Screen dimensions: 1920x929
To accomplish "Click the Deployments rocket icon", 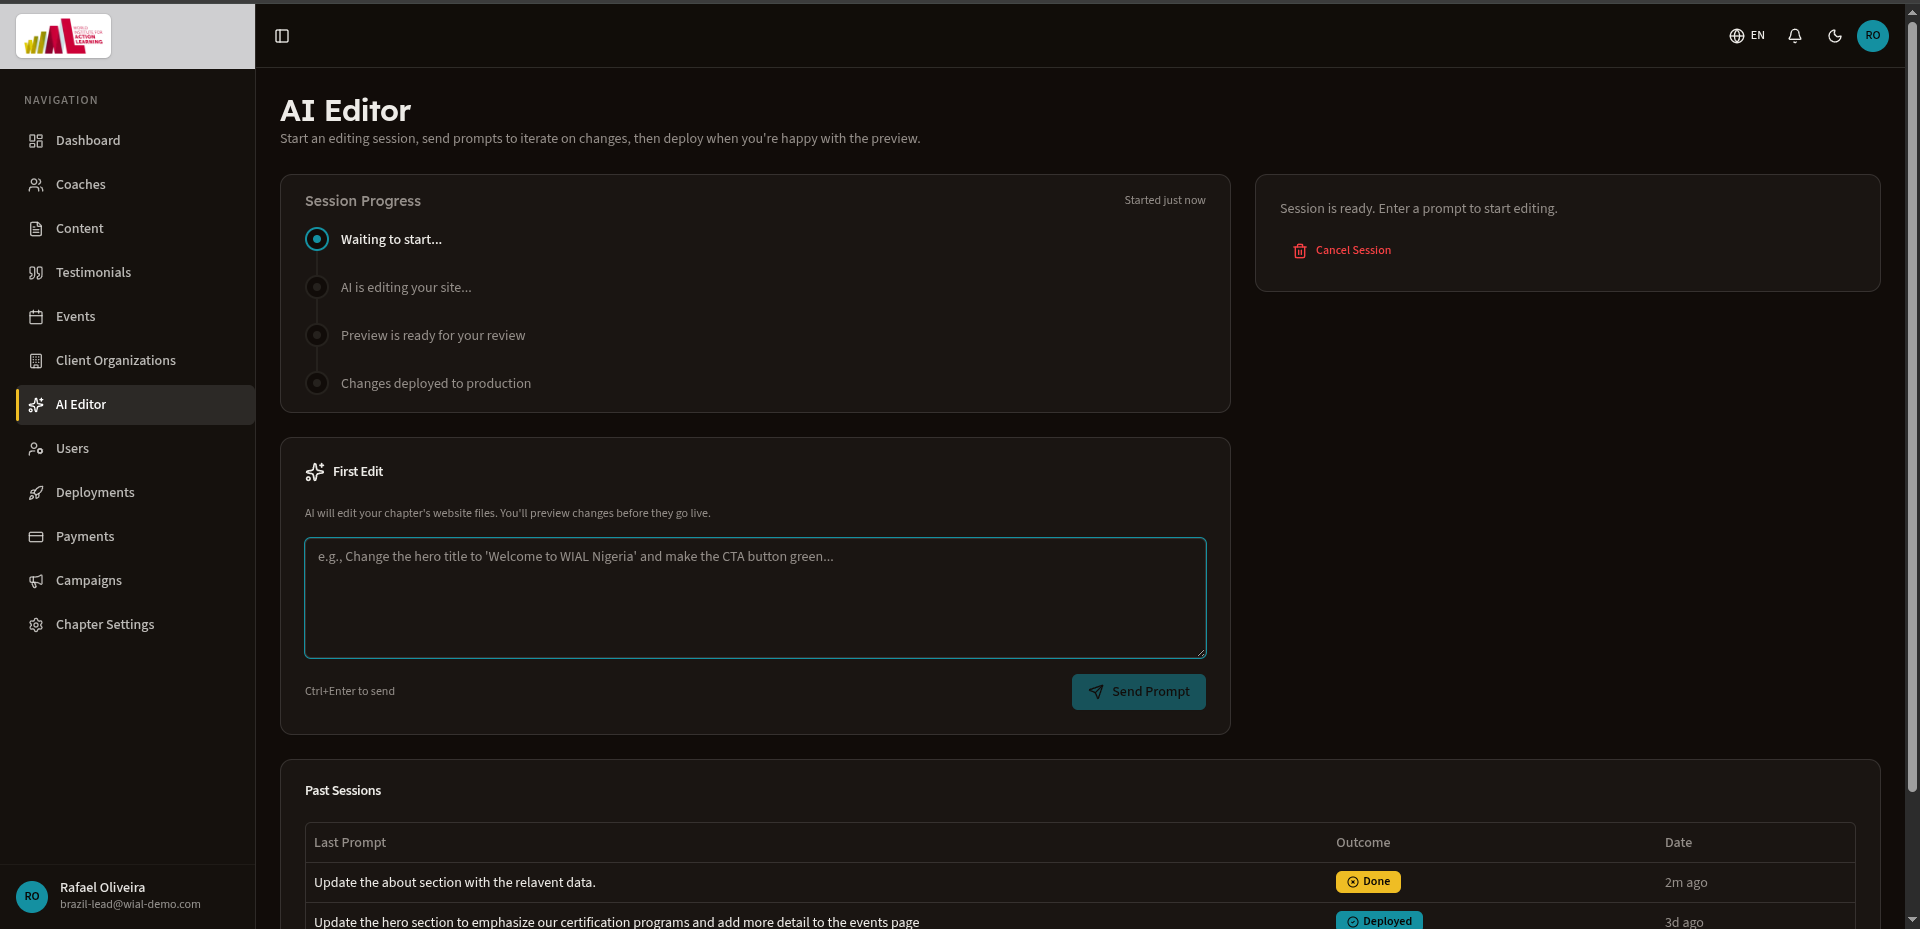I will [36, 493].
